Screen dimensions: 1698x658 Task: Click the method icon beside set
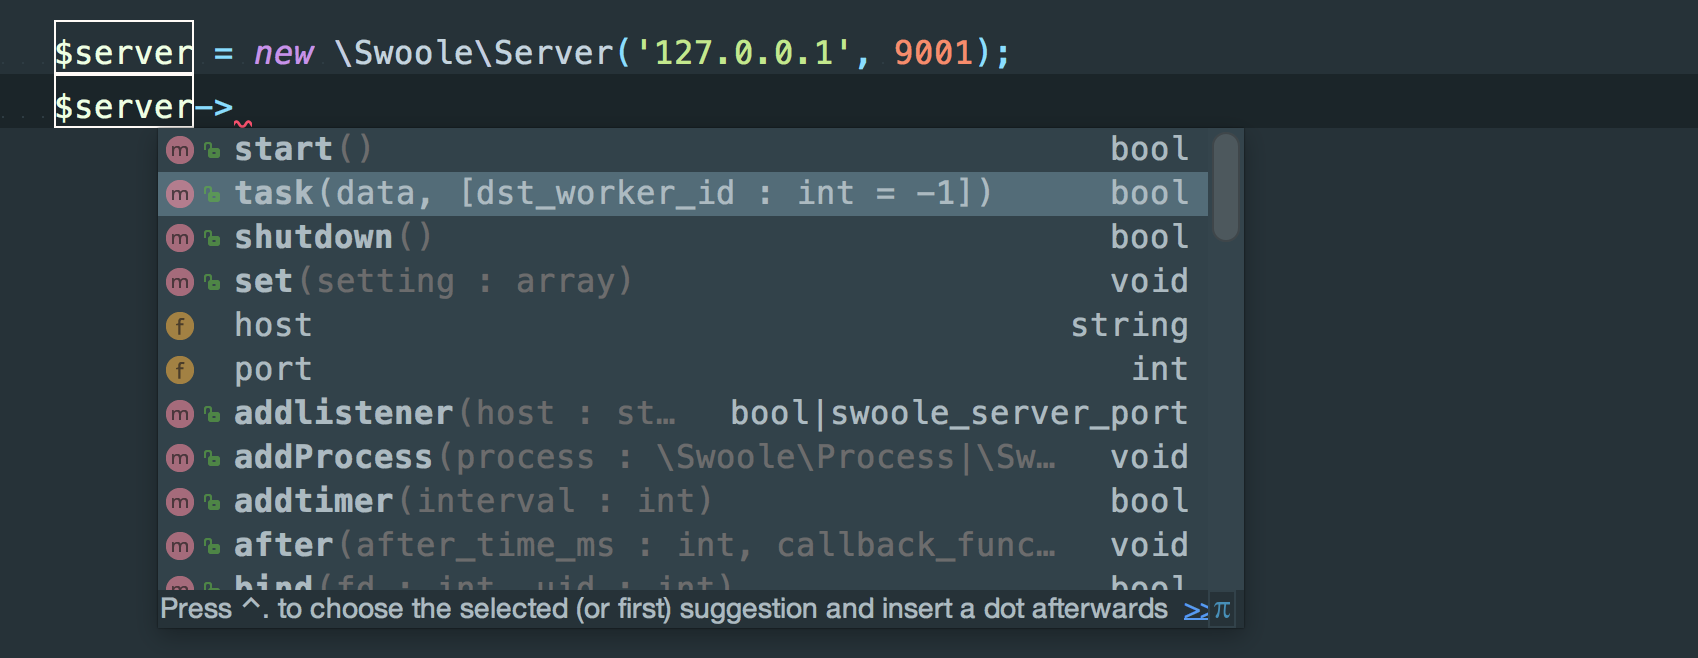tap(180, 282)
